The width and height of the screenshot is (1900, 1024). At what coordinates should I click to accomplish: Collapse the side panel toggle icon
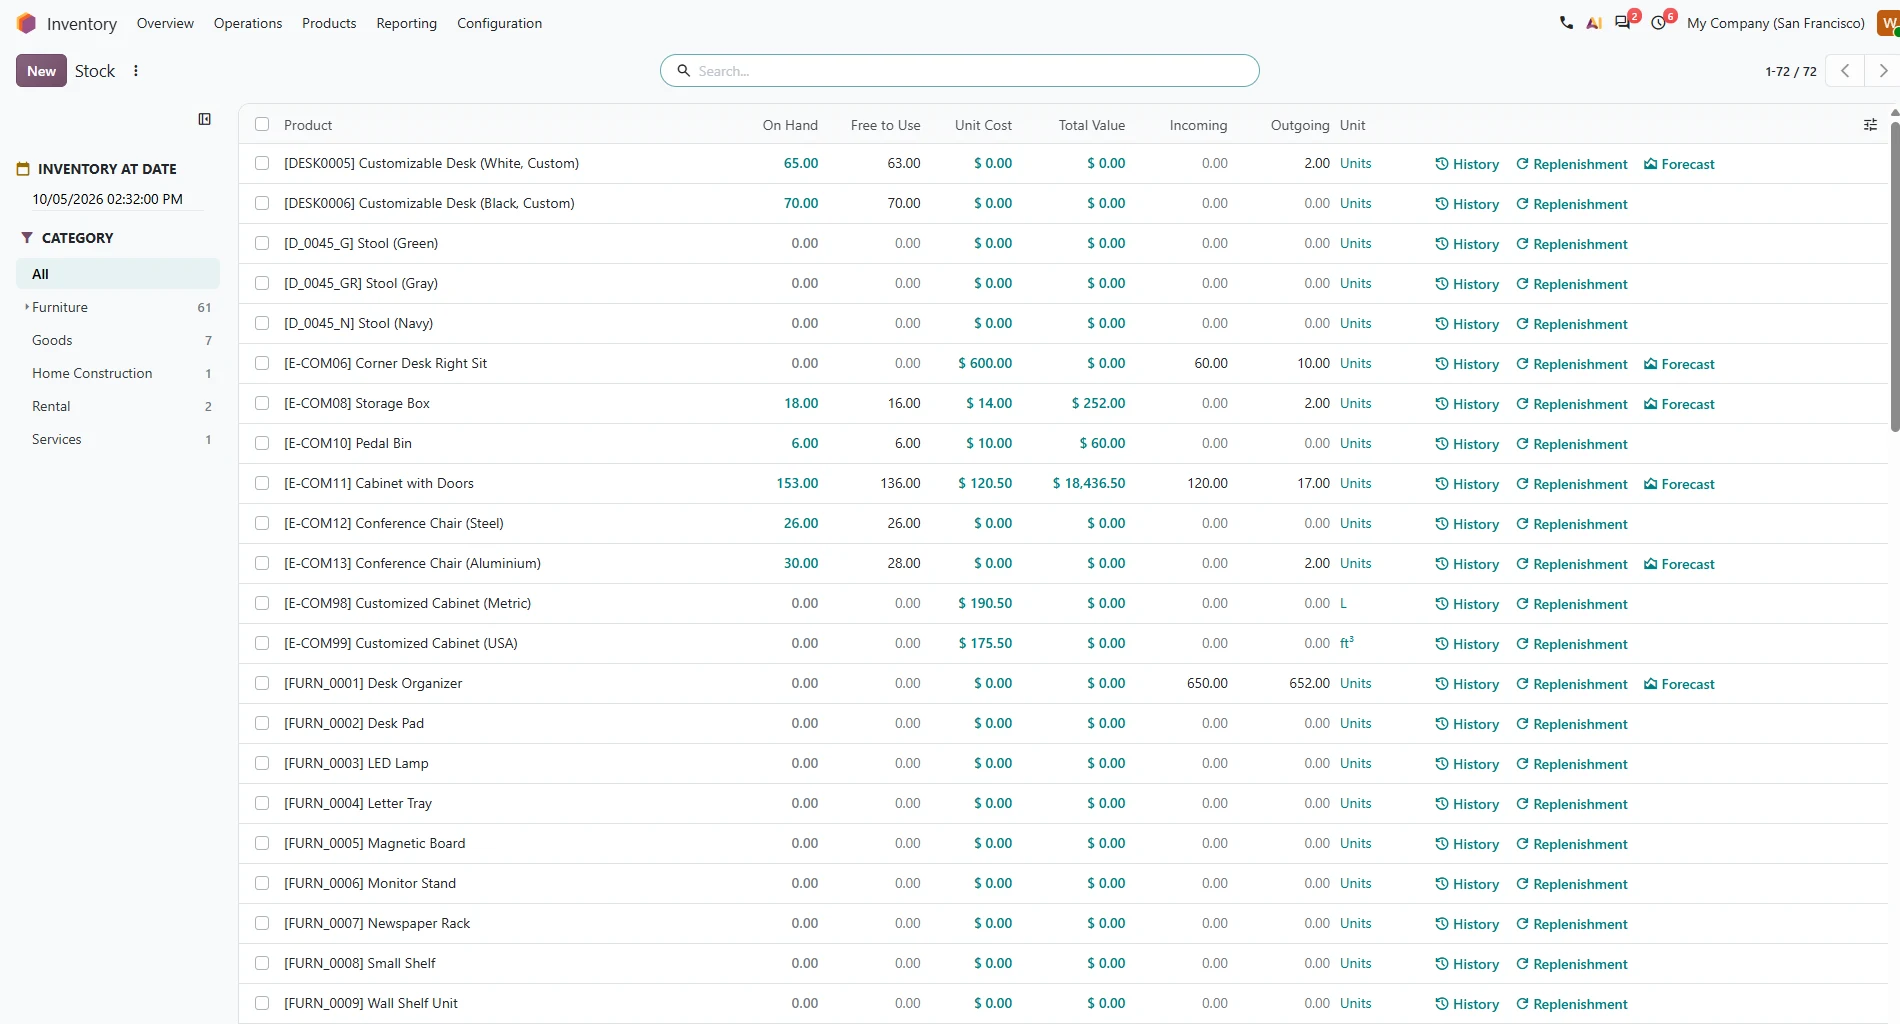click(205, 119)
